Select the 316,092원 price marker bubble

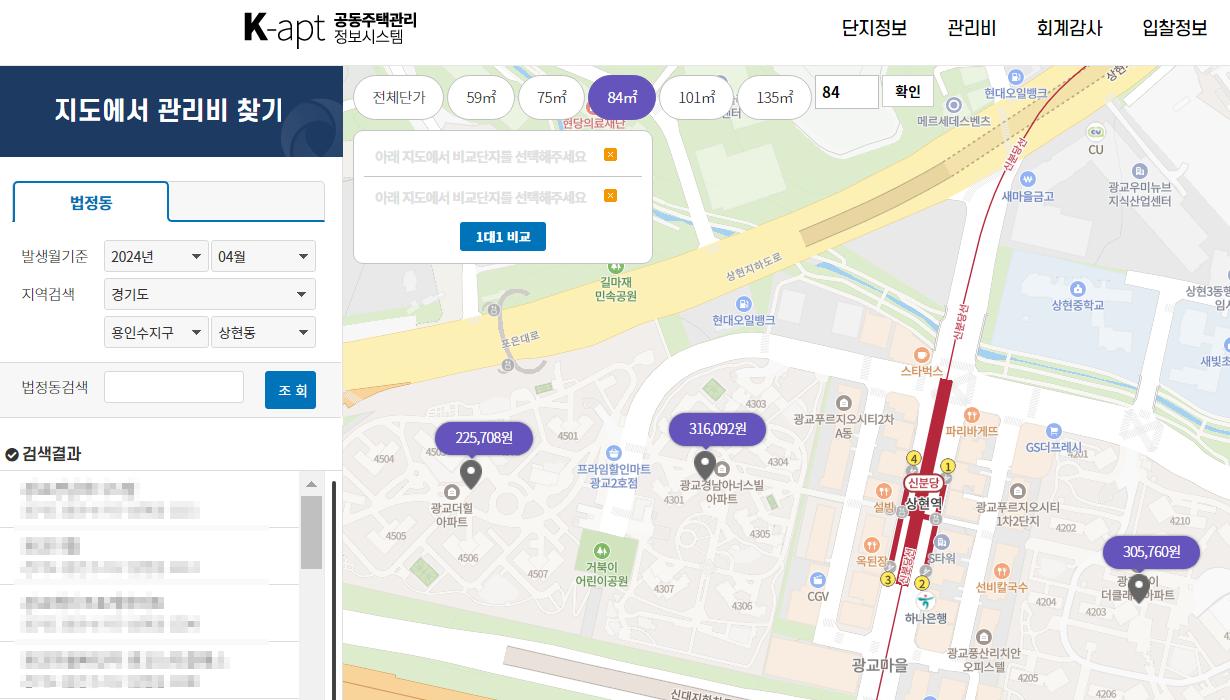[x=716, y=429]
